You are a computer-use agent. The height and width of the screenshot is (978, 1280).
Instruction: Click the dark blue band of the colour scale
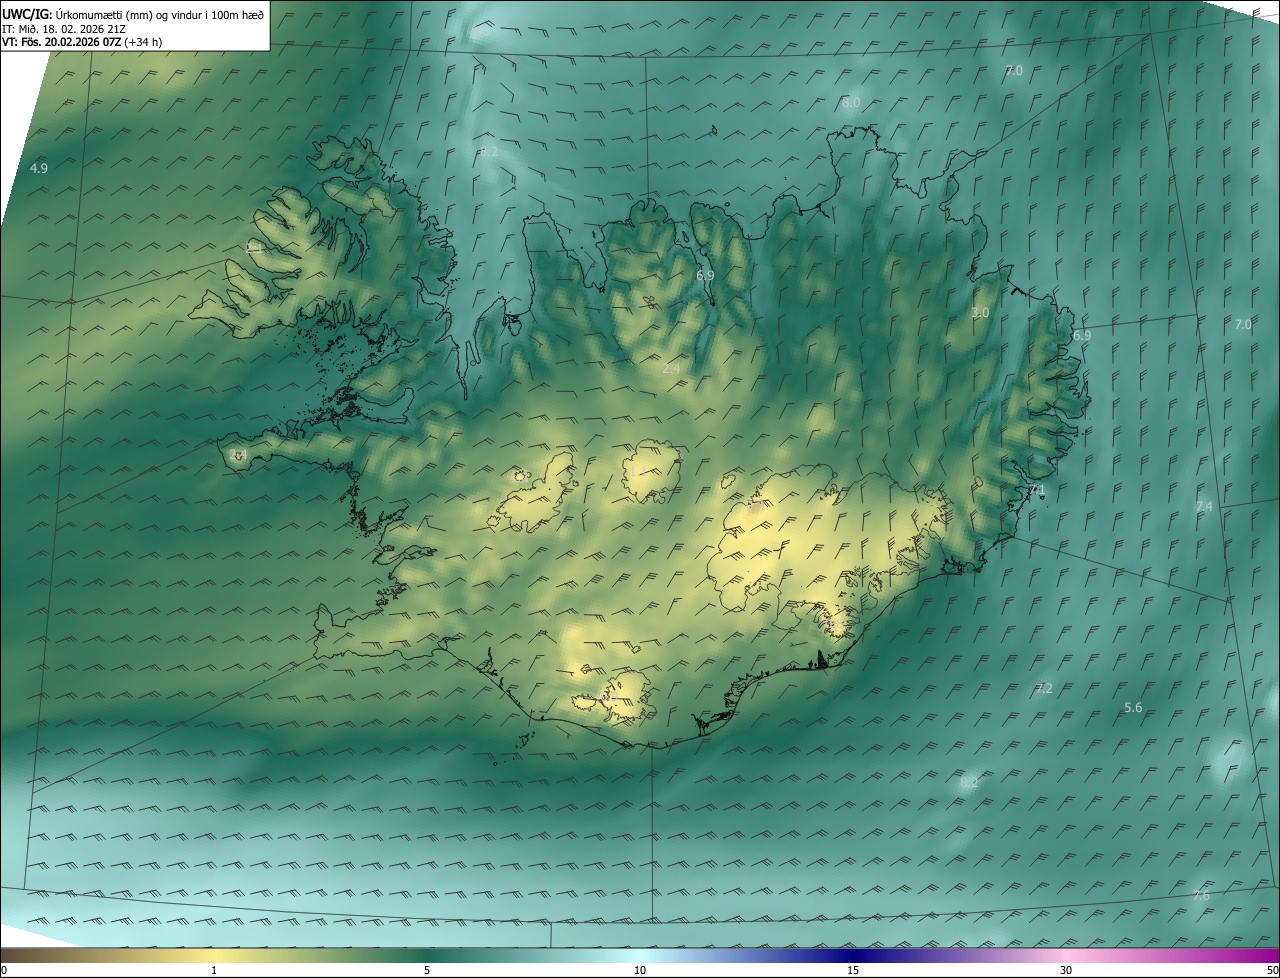(x=853, y=955)
